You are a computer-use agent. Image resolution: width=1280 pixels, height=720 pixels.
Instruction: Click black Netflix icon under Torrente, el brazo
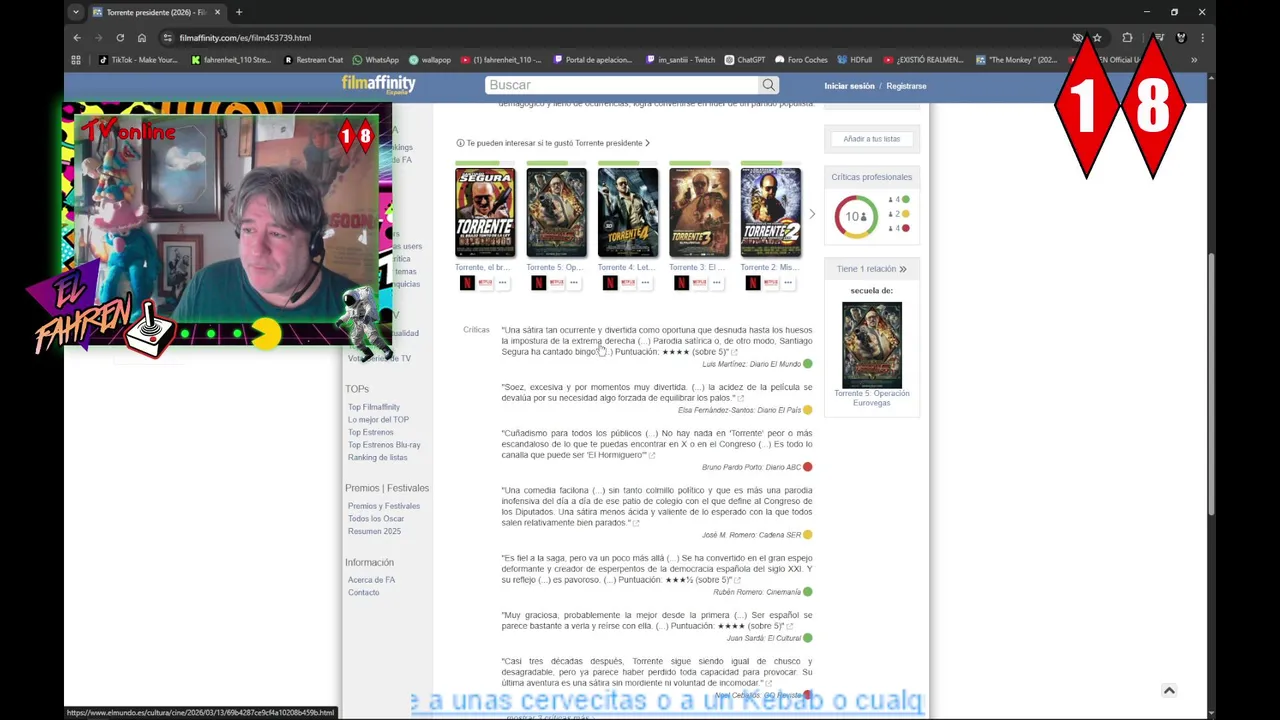click(x=467, y=283)
